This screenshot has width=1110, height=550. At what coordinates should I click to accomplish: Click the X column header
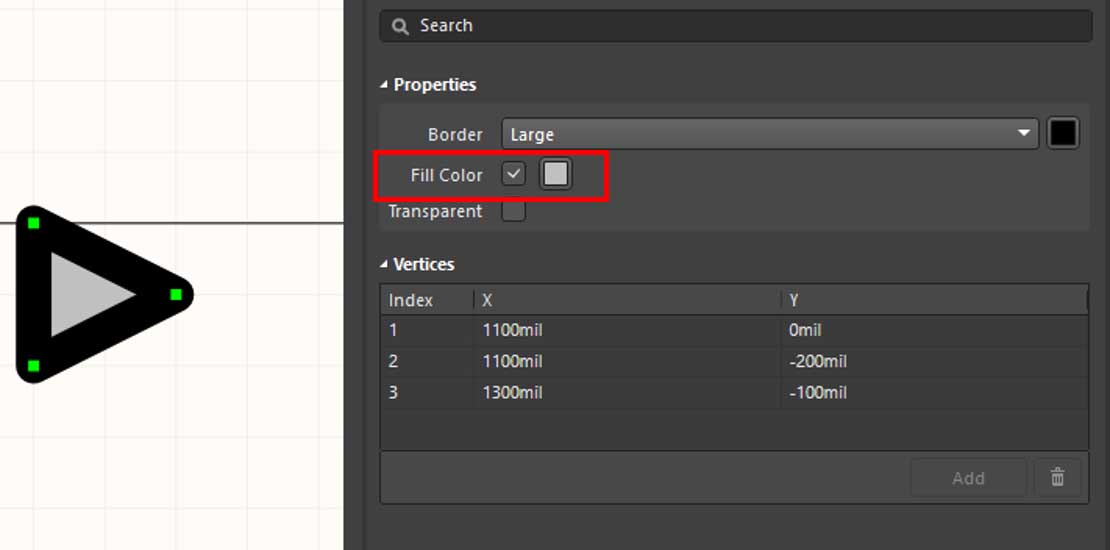coord(626,300)
